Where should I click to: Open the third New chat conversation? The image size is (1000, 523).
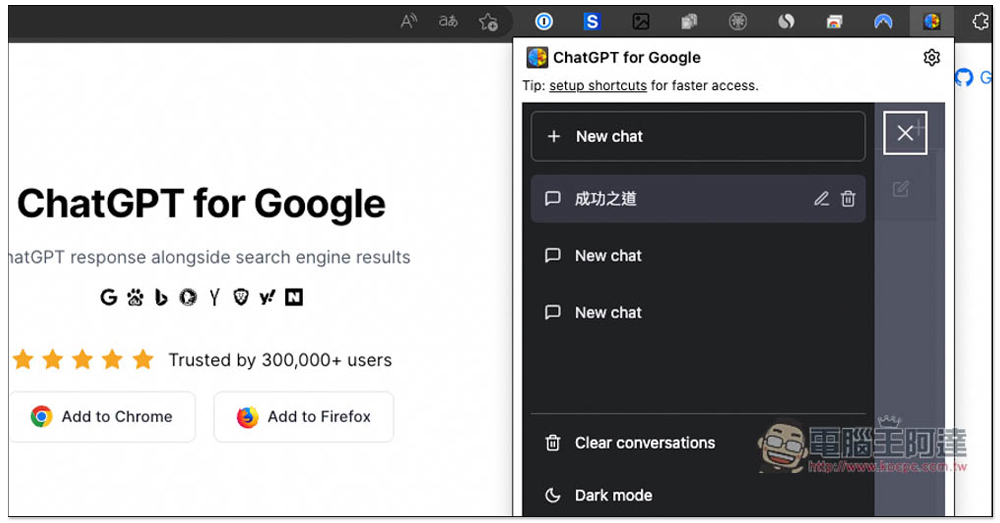pyautogui.click(x=698, y=313)
